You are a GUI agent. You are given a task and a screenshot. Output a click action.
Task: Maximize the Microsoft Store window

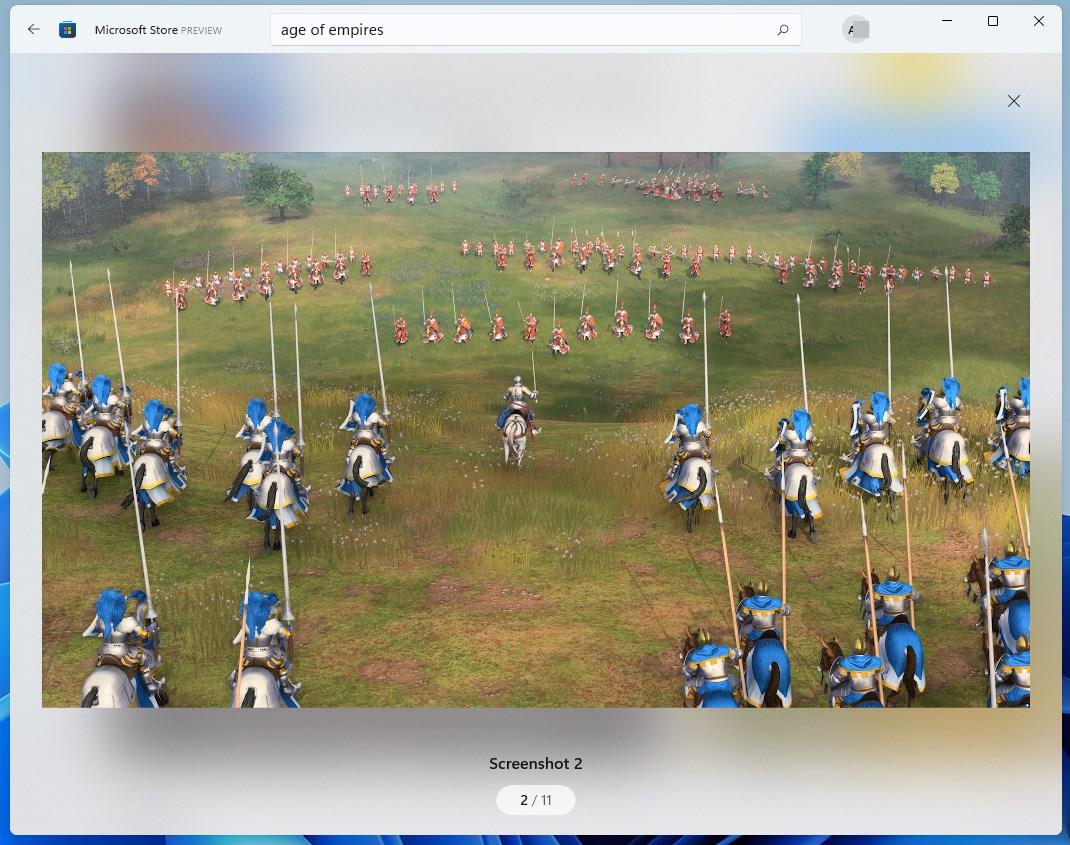pos(993,21)
